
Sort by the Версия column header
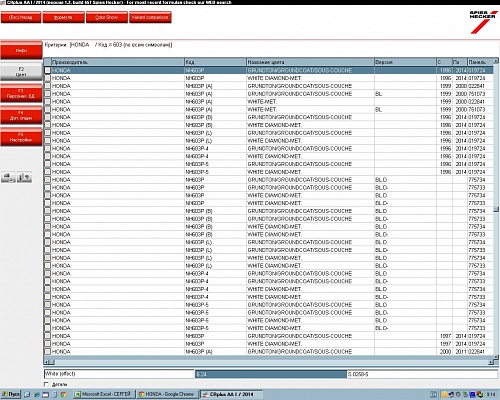tap(405, 62)
